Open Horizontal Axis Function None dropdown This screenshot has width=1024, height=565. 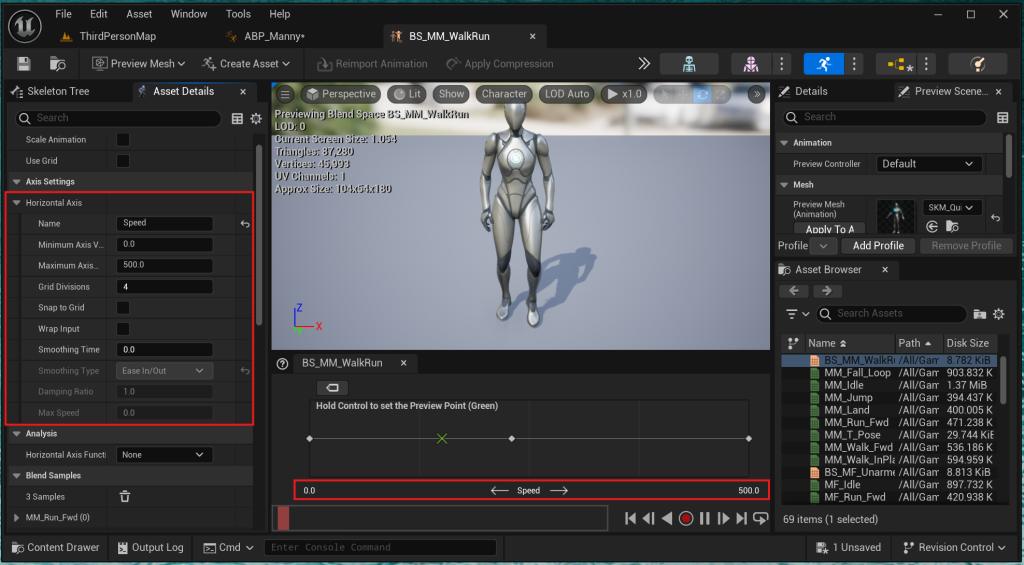(164, 455)
